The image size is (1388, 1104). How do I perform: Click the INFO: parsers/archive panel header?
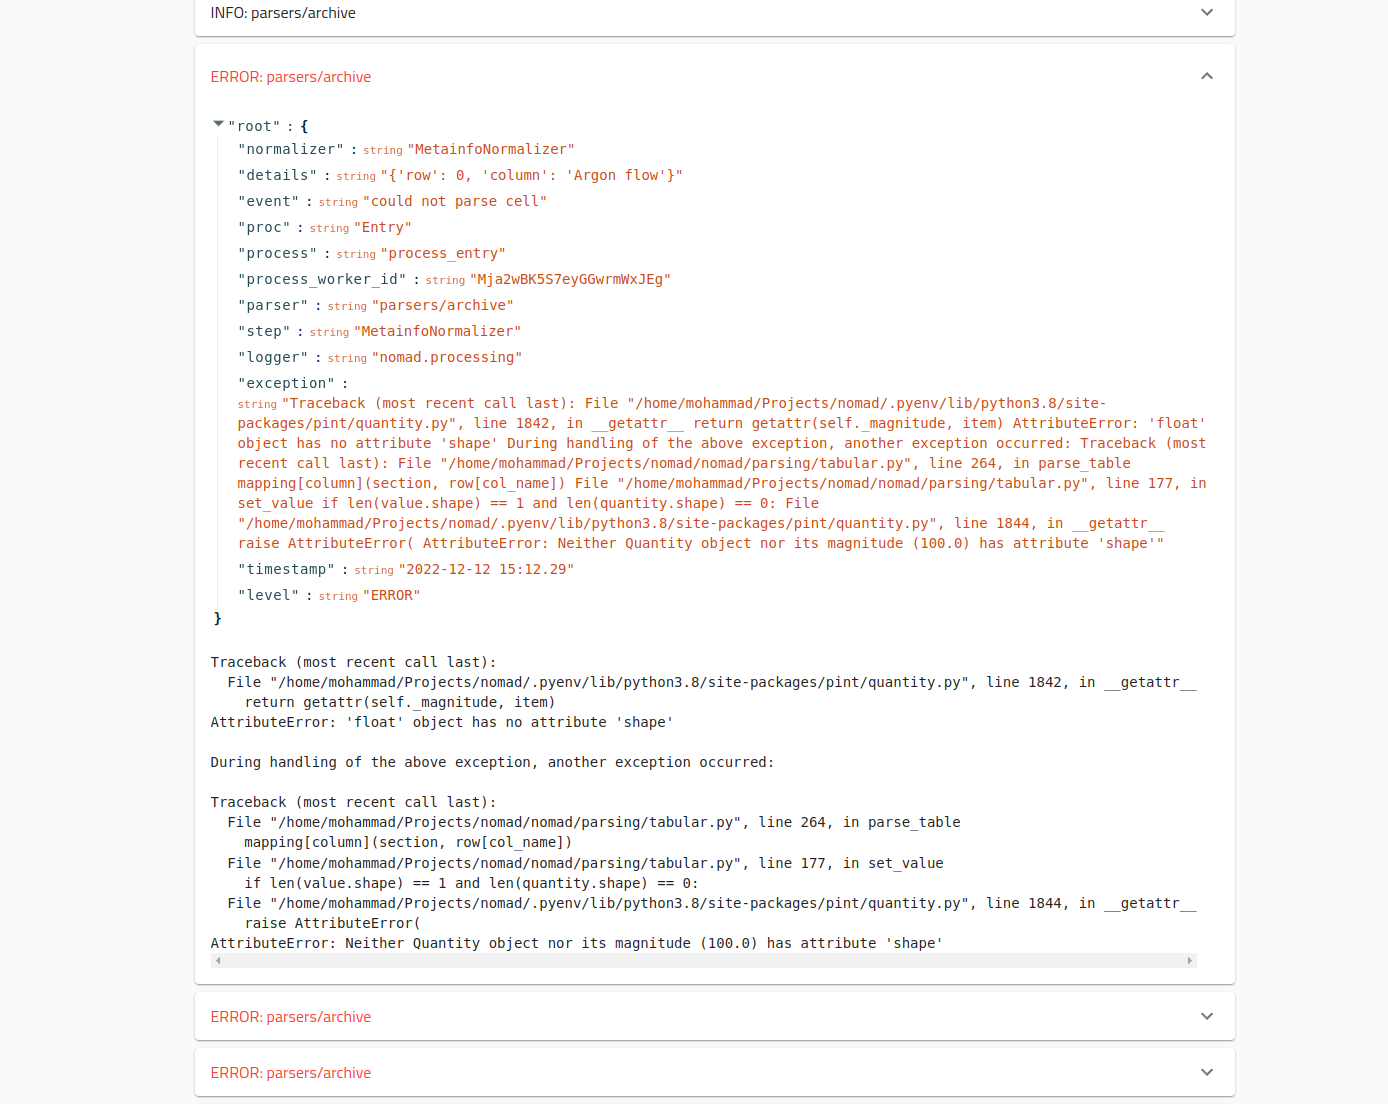pyautogui.click(x=715, y=14)
